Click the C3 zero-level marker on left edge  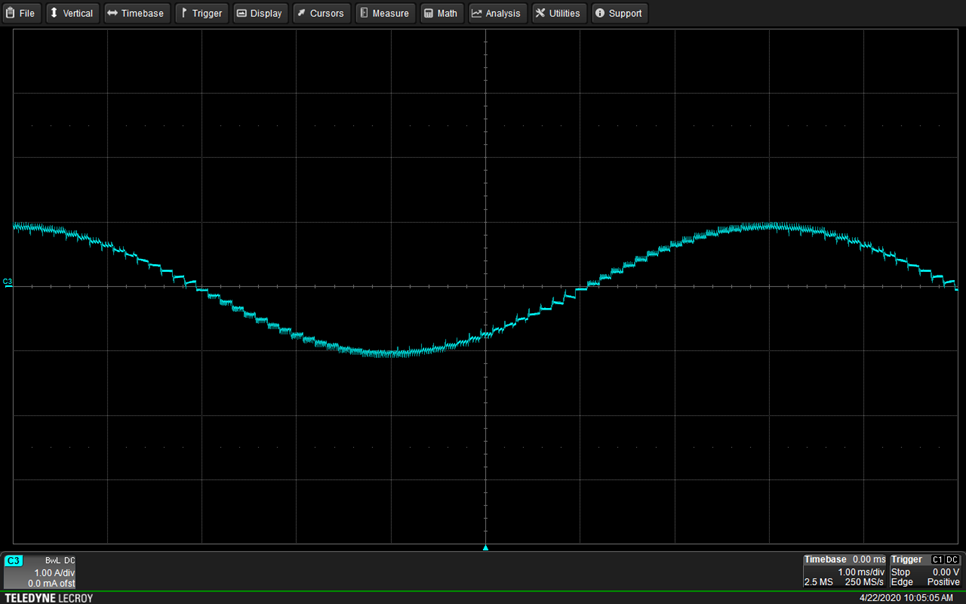click(x=8, y=282)
